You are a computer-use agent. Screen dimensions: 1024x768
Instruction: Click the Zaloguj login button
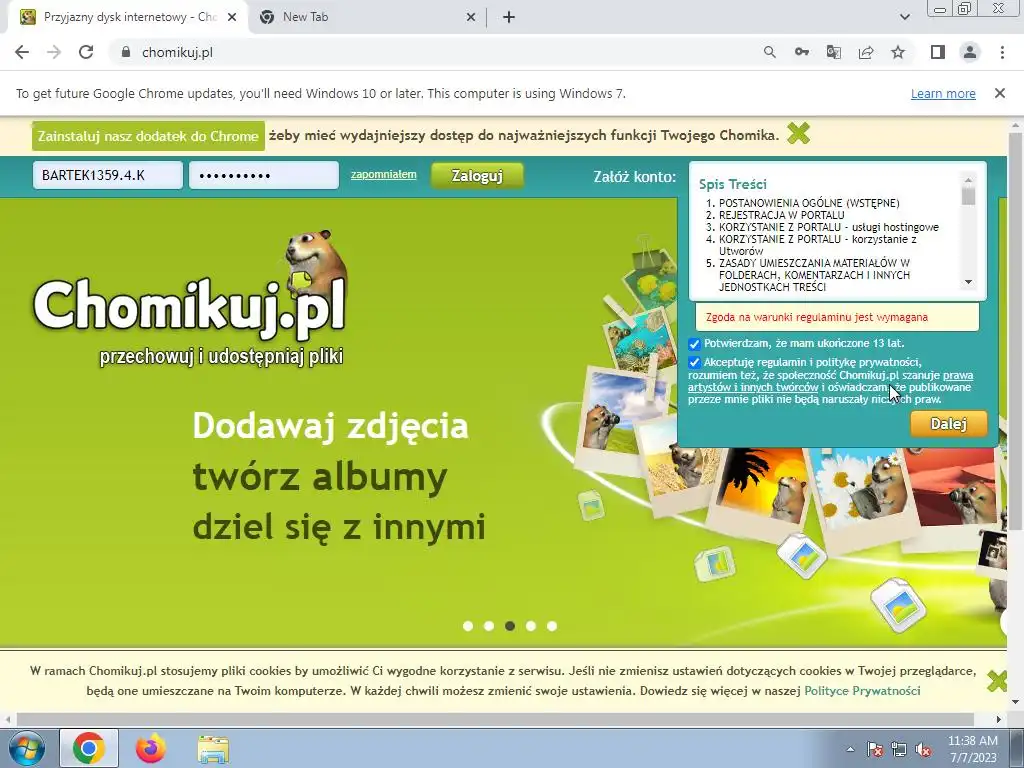[477, 176]
